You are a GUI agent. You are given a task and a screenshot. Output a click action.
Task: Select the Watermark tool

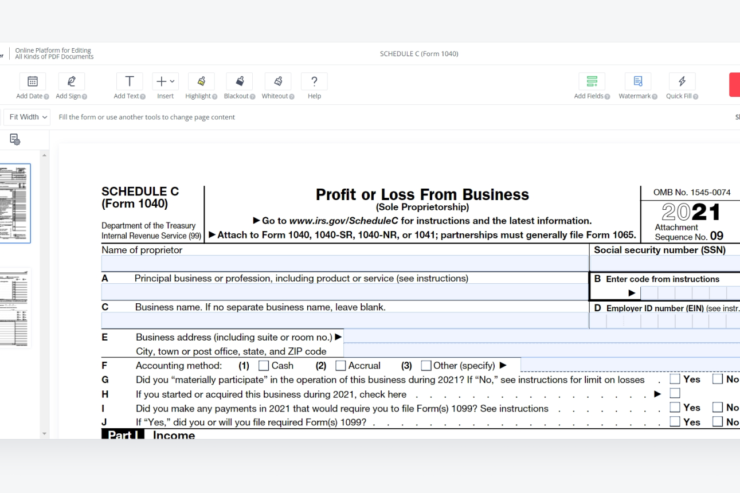pyautogui.click(x=638, y=86)
